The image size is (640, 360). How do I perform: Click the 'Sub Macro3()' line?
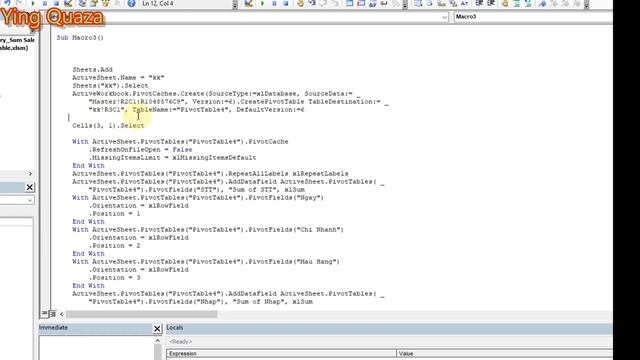pos(80,38)
